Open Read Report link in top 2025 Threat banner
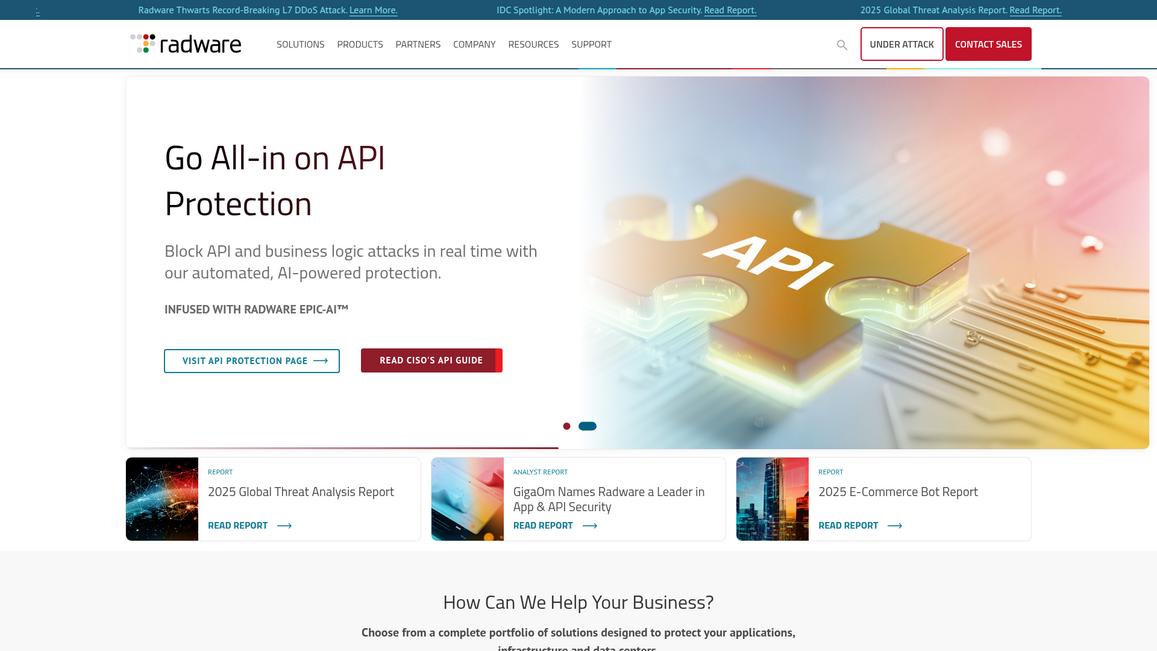This screenshot has width=1157, height=651. 1035,10
